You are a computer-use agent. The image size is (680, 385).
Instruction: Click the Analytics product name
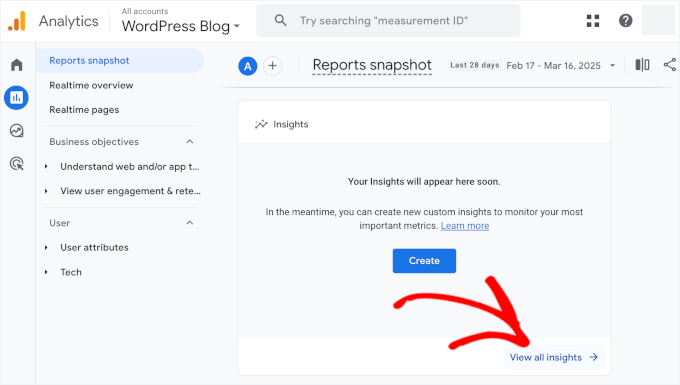(x=69, y=21)
